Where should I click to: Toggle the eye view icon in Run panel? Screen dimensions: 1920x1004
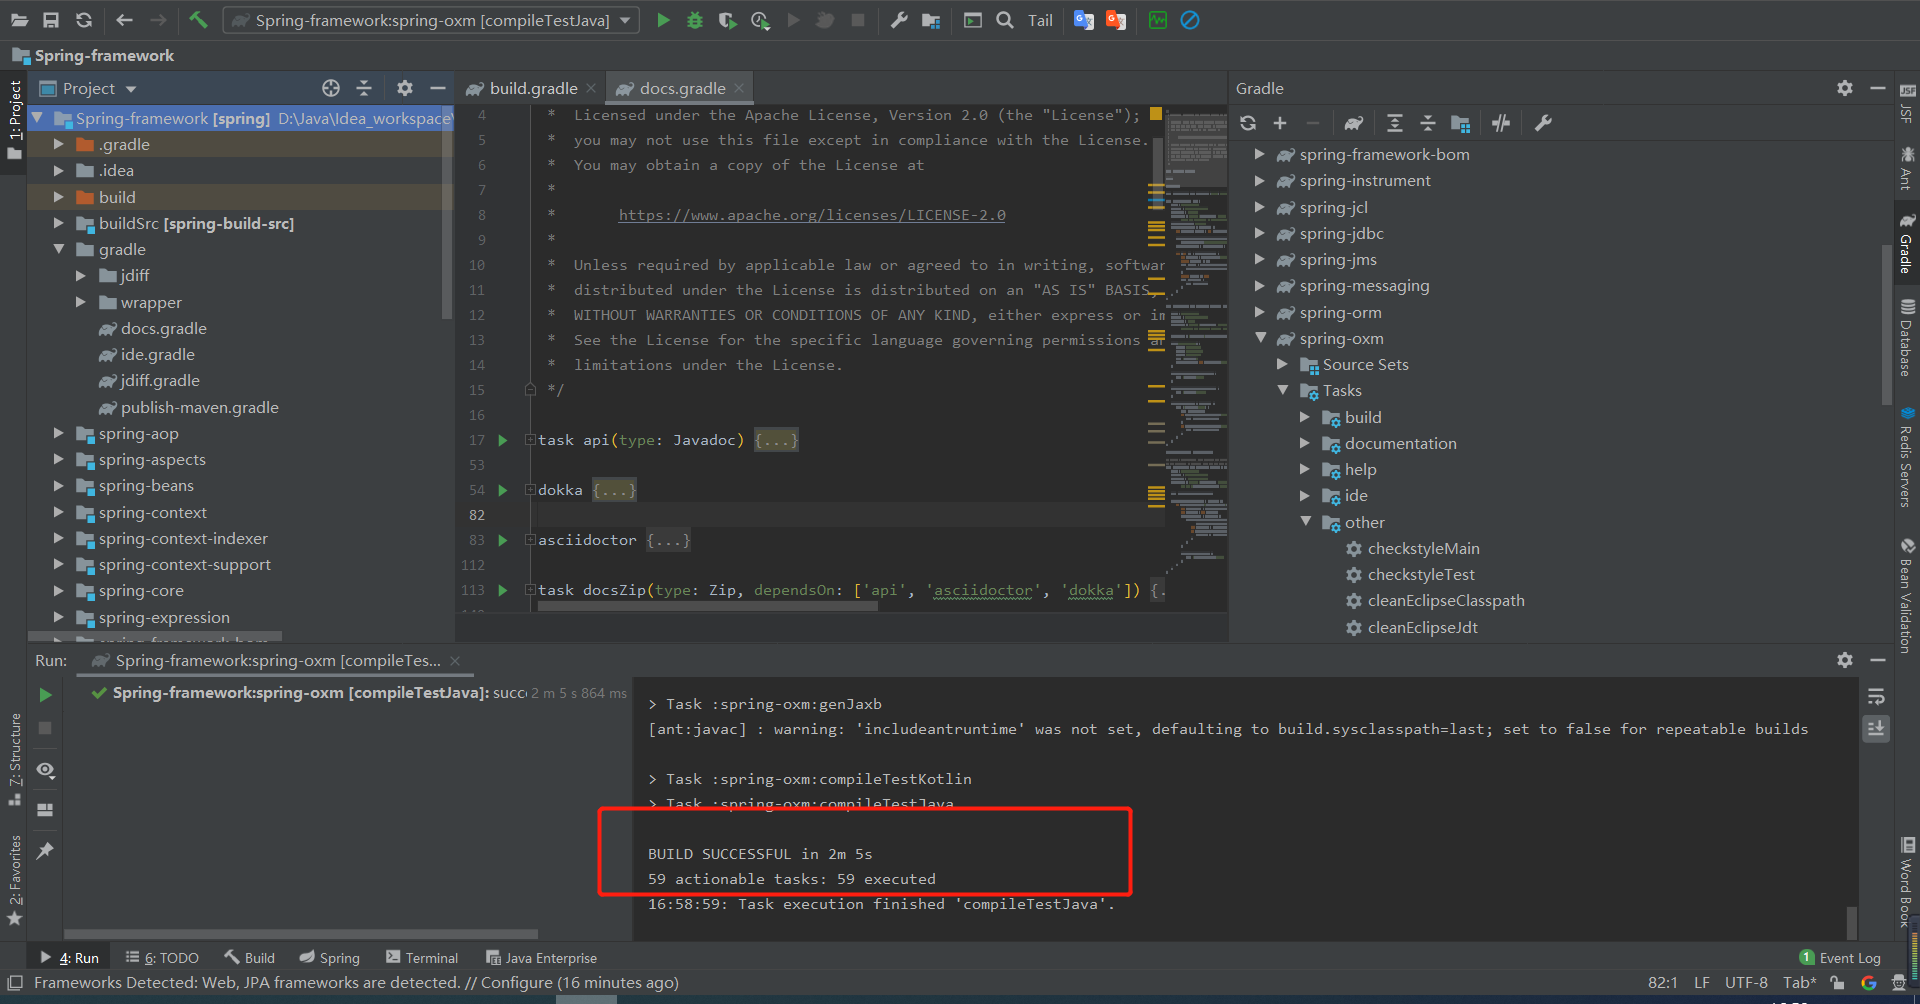pyautogui.click(x=45, y=770)
